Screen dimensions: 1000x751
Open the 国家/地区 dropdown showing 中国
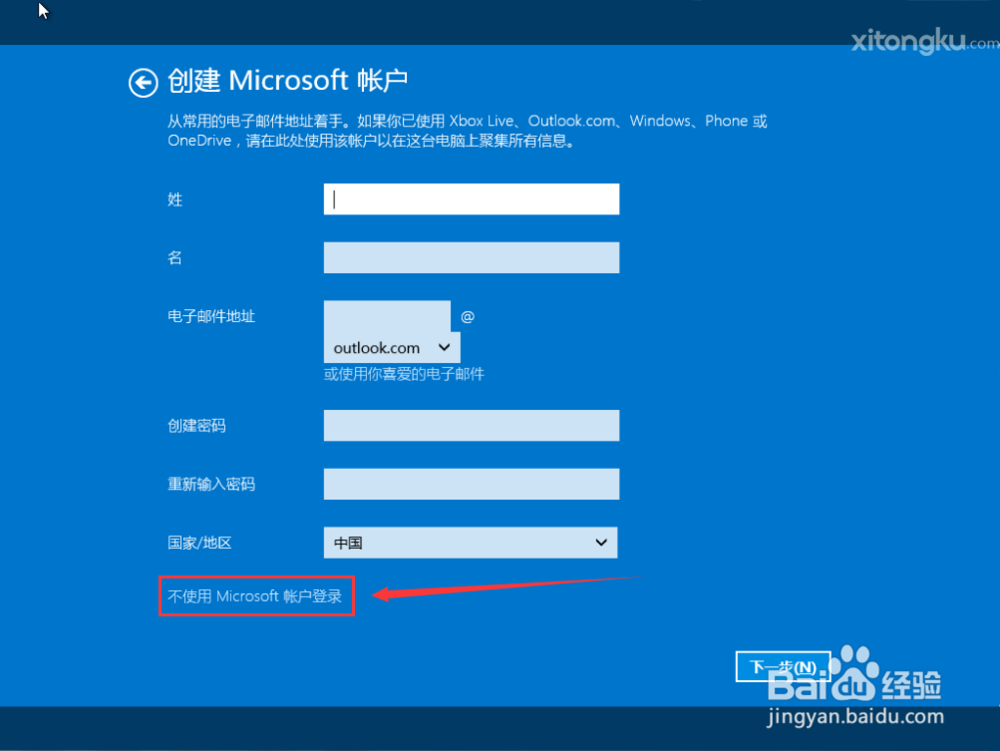[471, 543]
